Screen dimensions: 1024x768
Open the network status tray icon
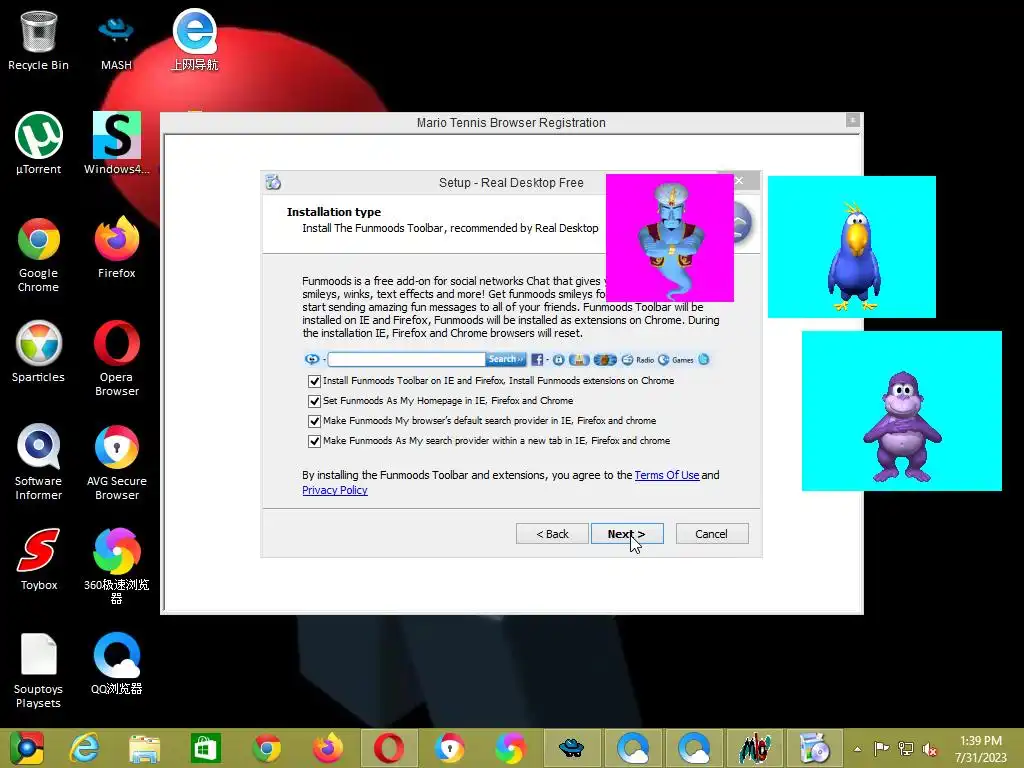[906, 749]
